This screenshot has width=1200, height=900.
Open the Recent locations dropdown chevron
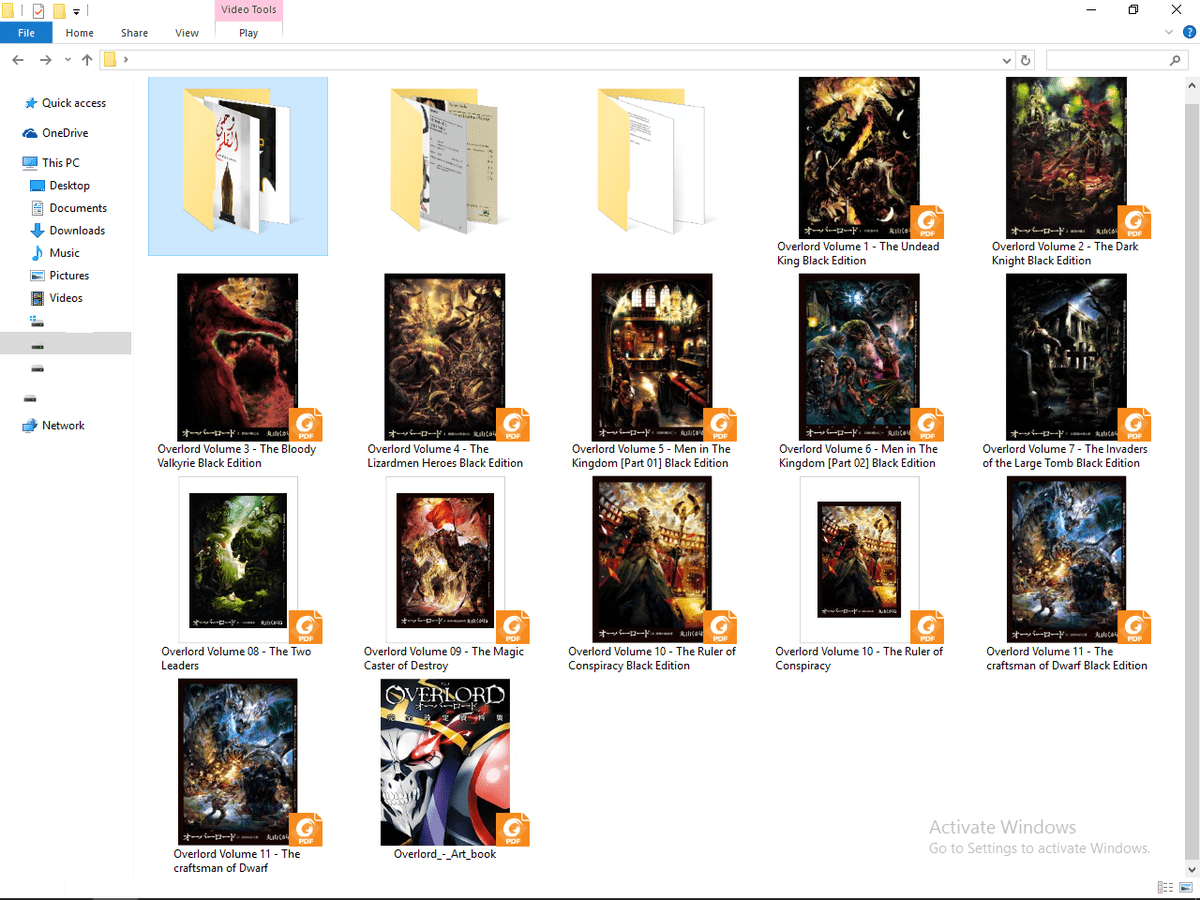68,60
